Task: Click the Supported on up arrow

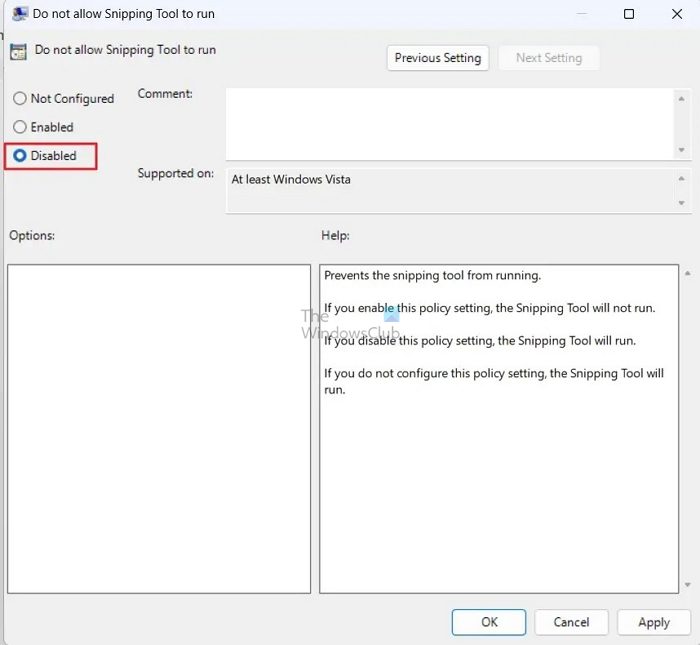Action: click(681, 179)
